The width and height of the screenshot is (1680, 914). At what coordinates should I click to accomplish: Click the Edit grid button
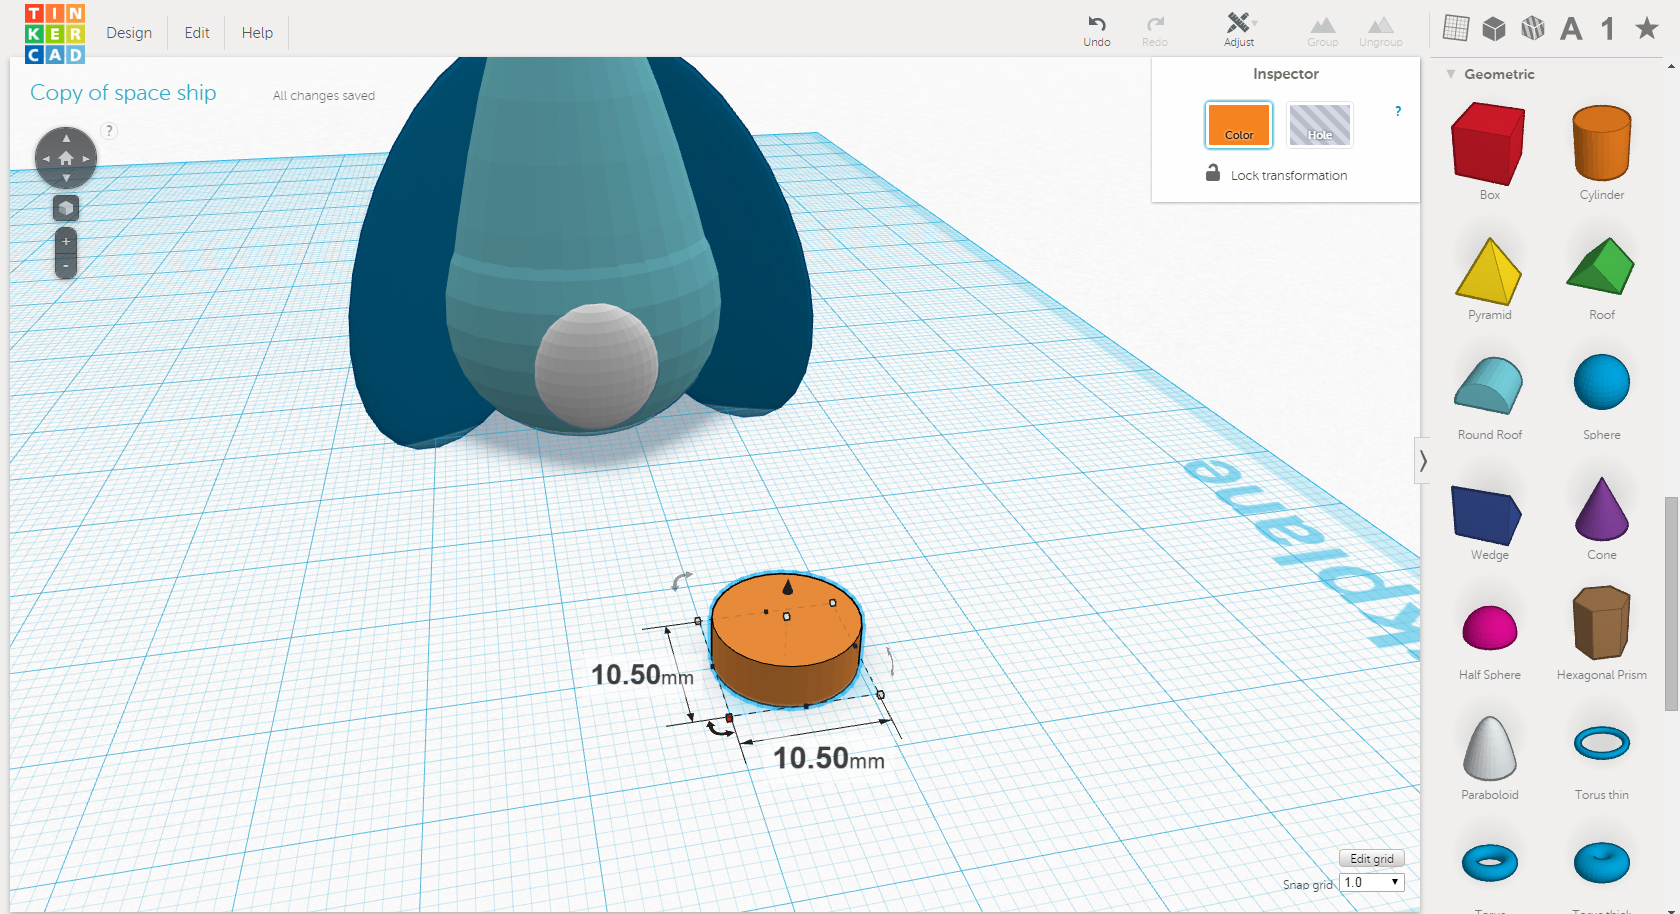(1372, 859)
